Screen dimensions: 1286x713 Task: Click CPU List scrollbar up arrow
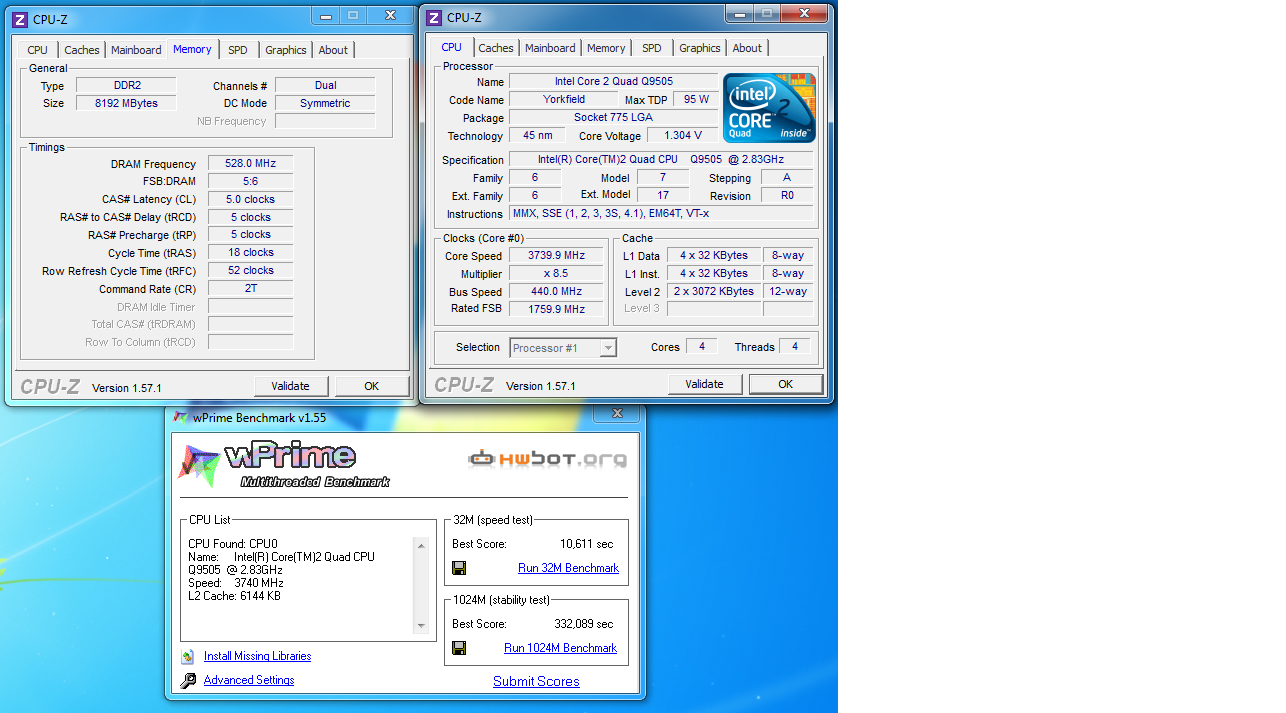point(421,546)
